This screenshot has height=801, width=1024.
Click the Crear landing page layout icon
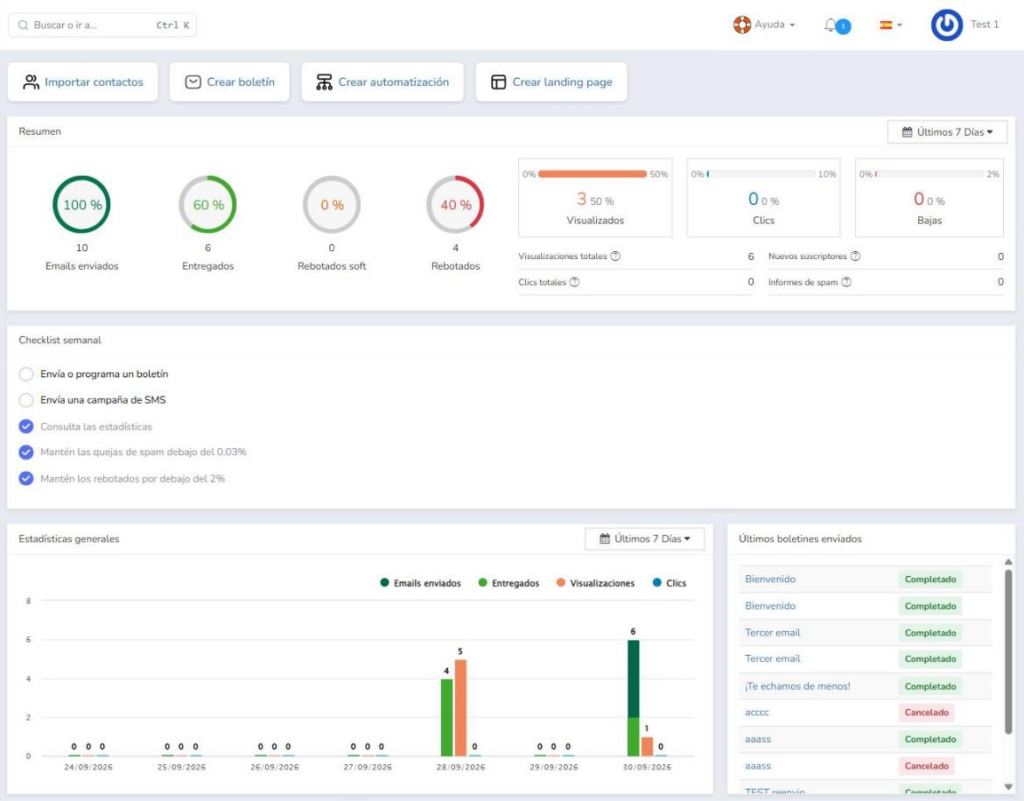click(x=498, y=82)
